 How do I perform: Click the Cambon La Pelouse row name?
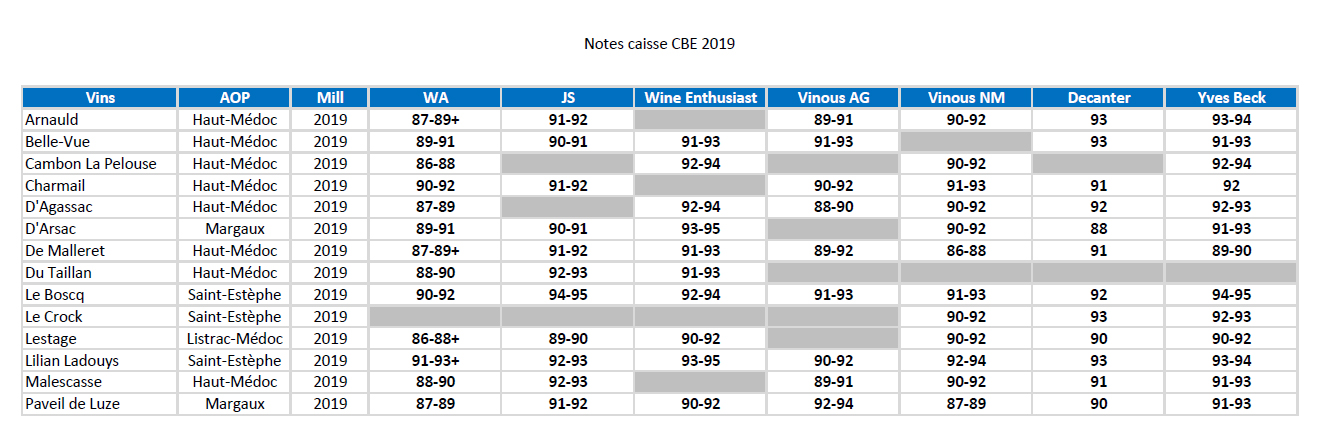coord(91,164)
